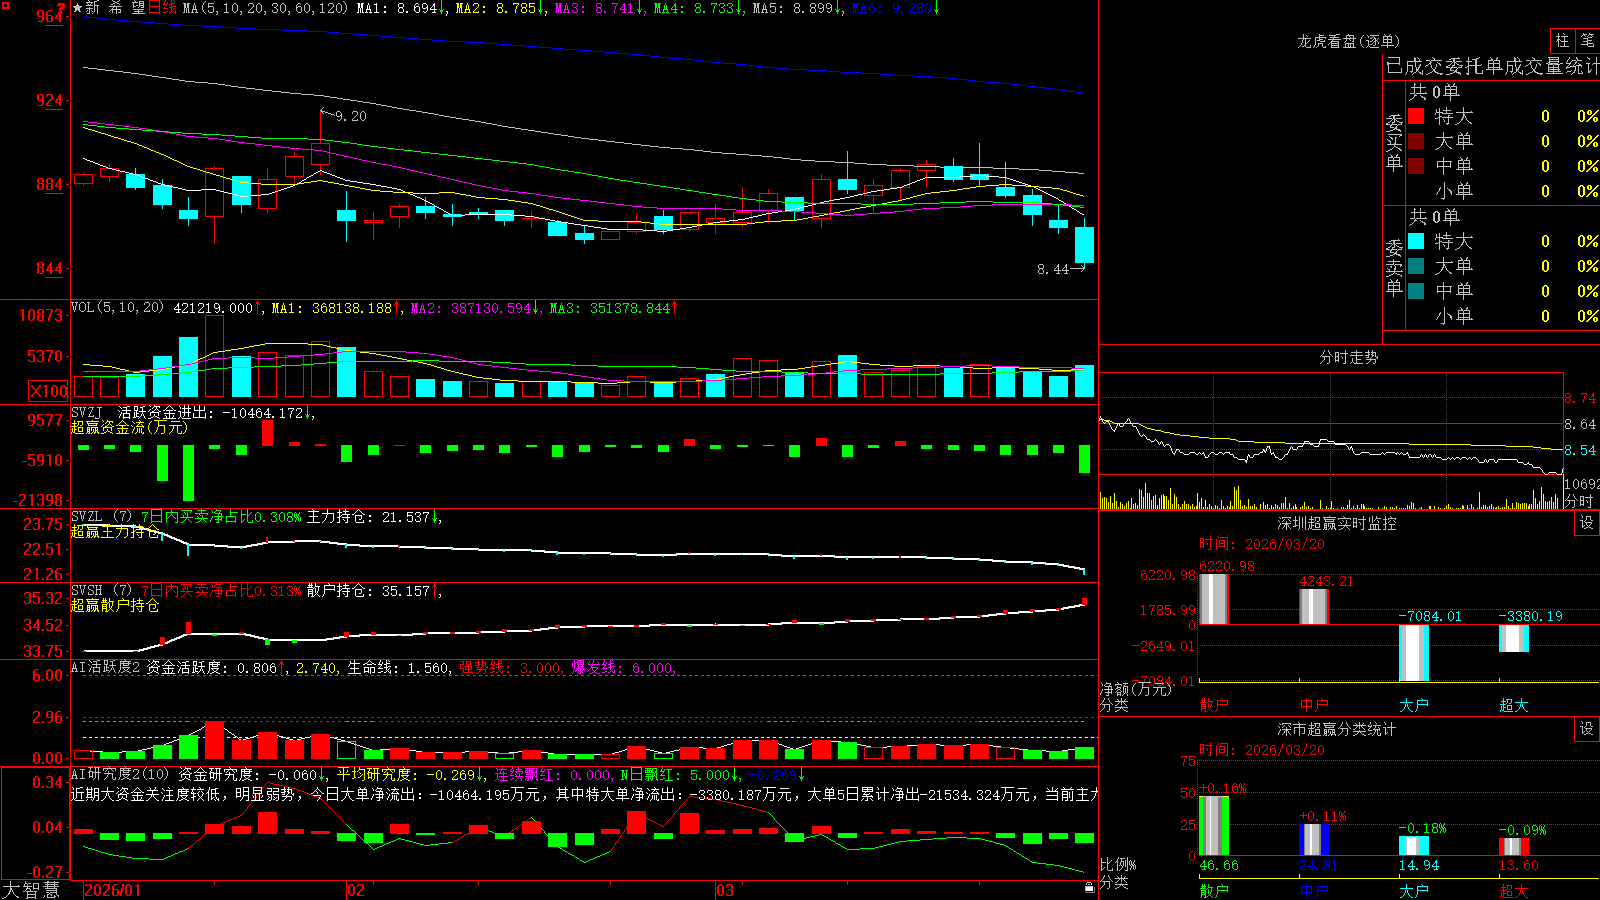Click the 超赢资金流(万元) label
This screenshot has height=900, width=1600.
[x=129, y=427]
